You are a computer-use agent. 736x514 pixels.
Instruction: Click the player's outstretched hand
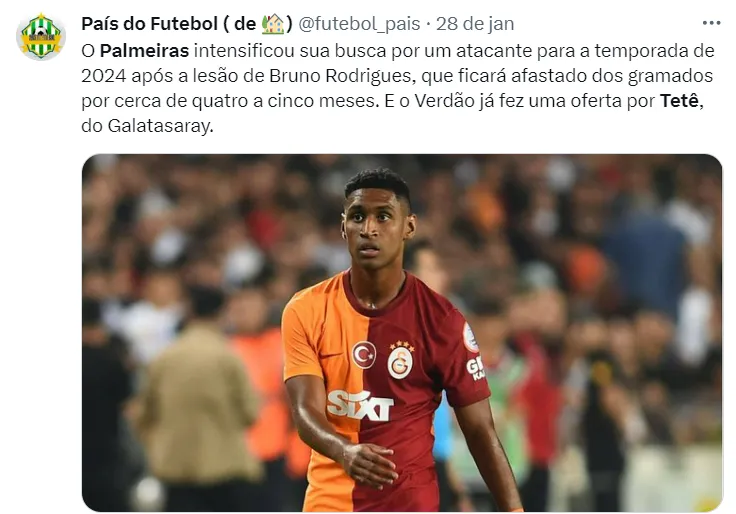click(x=370, y=464)
